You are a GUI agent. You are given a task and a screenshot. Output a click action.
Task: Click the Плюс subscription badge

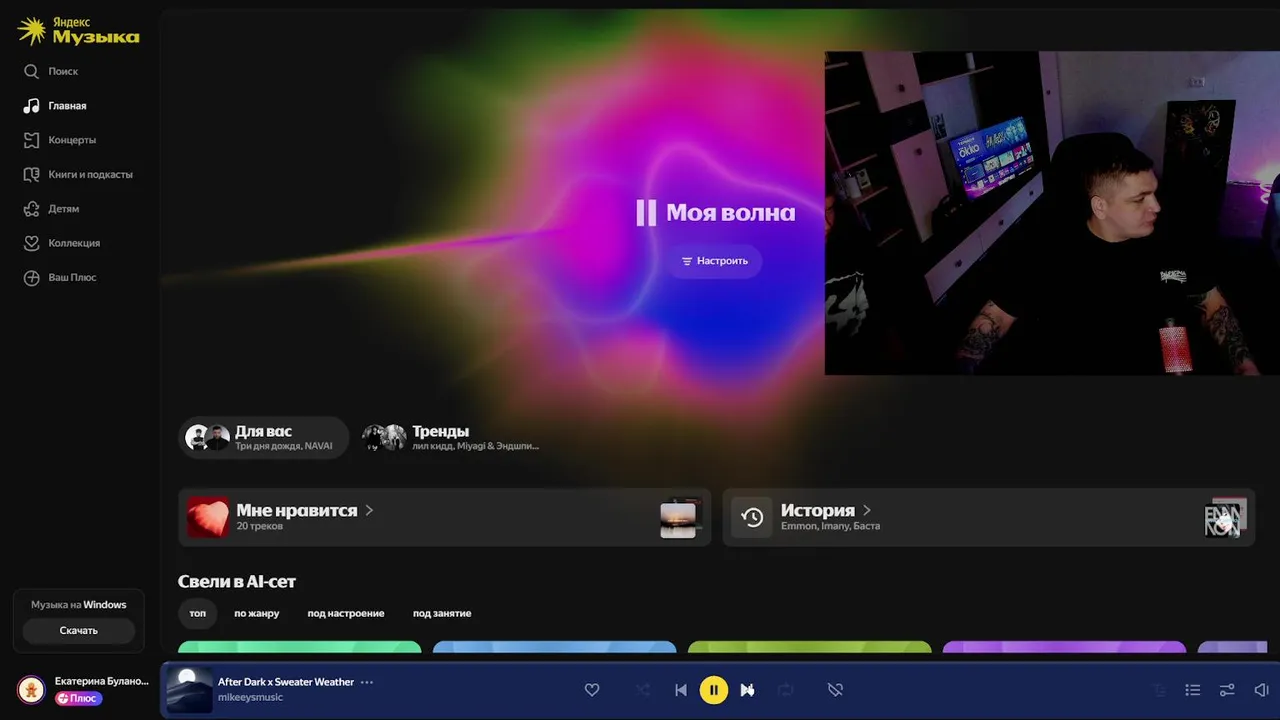tap(79, 698)
